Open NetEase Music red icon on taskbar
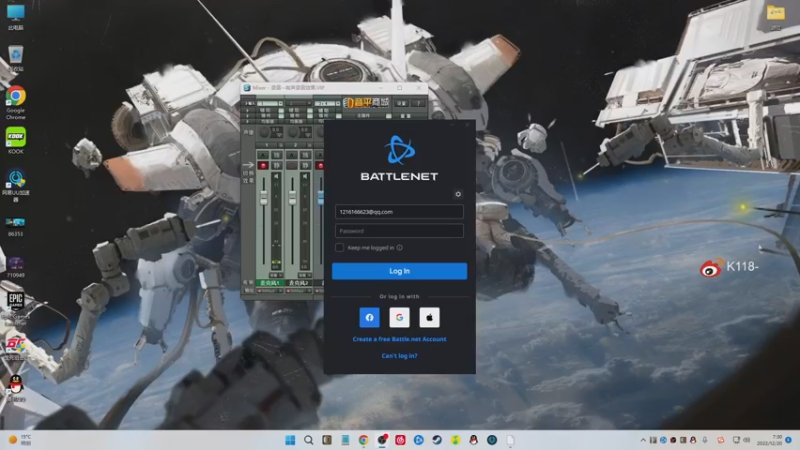The height and width of the screenshot is (450, 800). pos(401,440)
